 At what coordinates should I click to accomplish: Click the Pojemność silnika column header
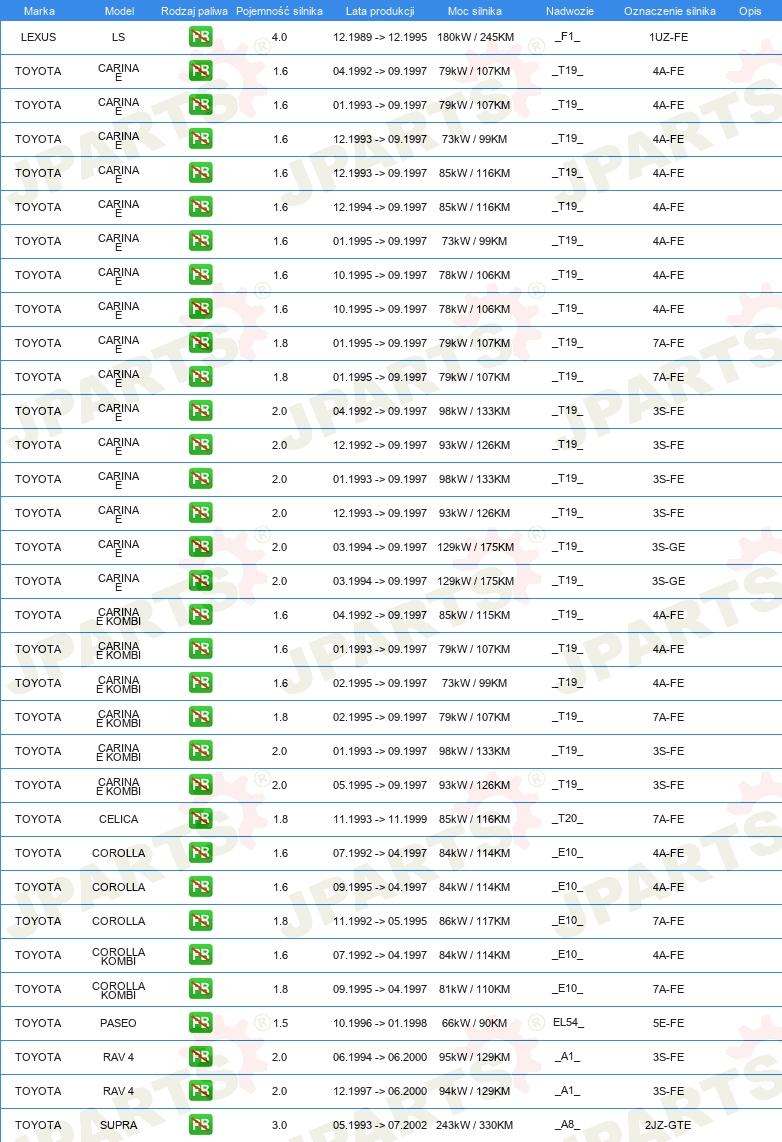280,11
